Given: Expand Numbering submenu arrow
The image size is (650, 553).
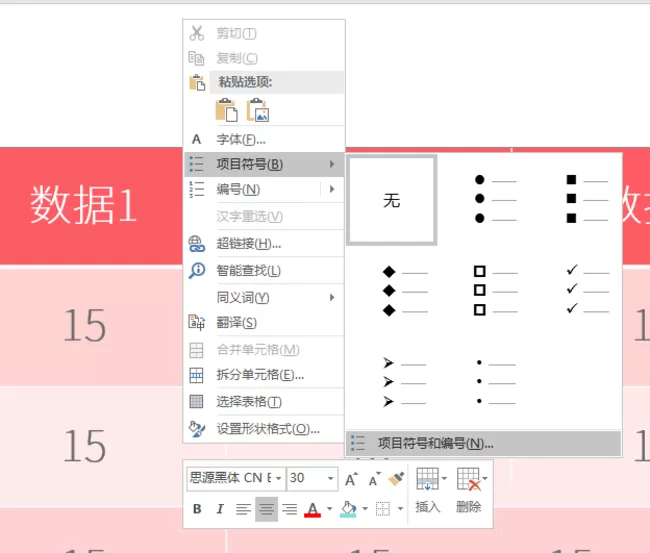Looking at the screenshot, I should pos(332,189).
